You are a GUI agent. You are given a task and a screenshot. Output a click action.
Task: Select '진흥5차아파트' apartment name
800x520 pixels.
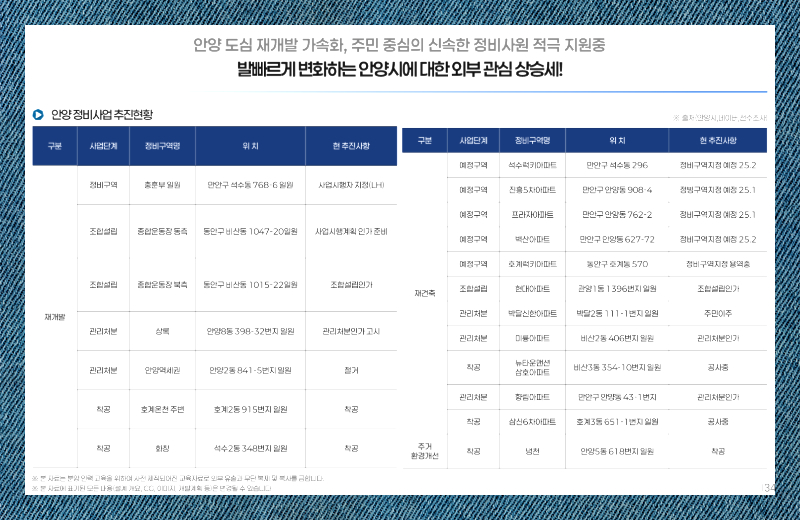[532, 190]
